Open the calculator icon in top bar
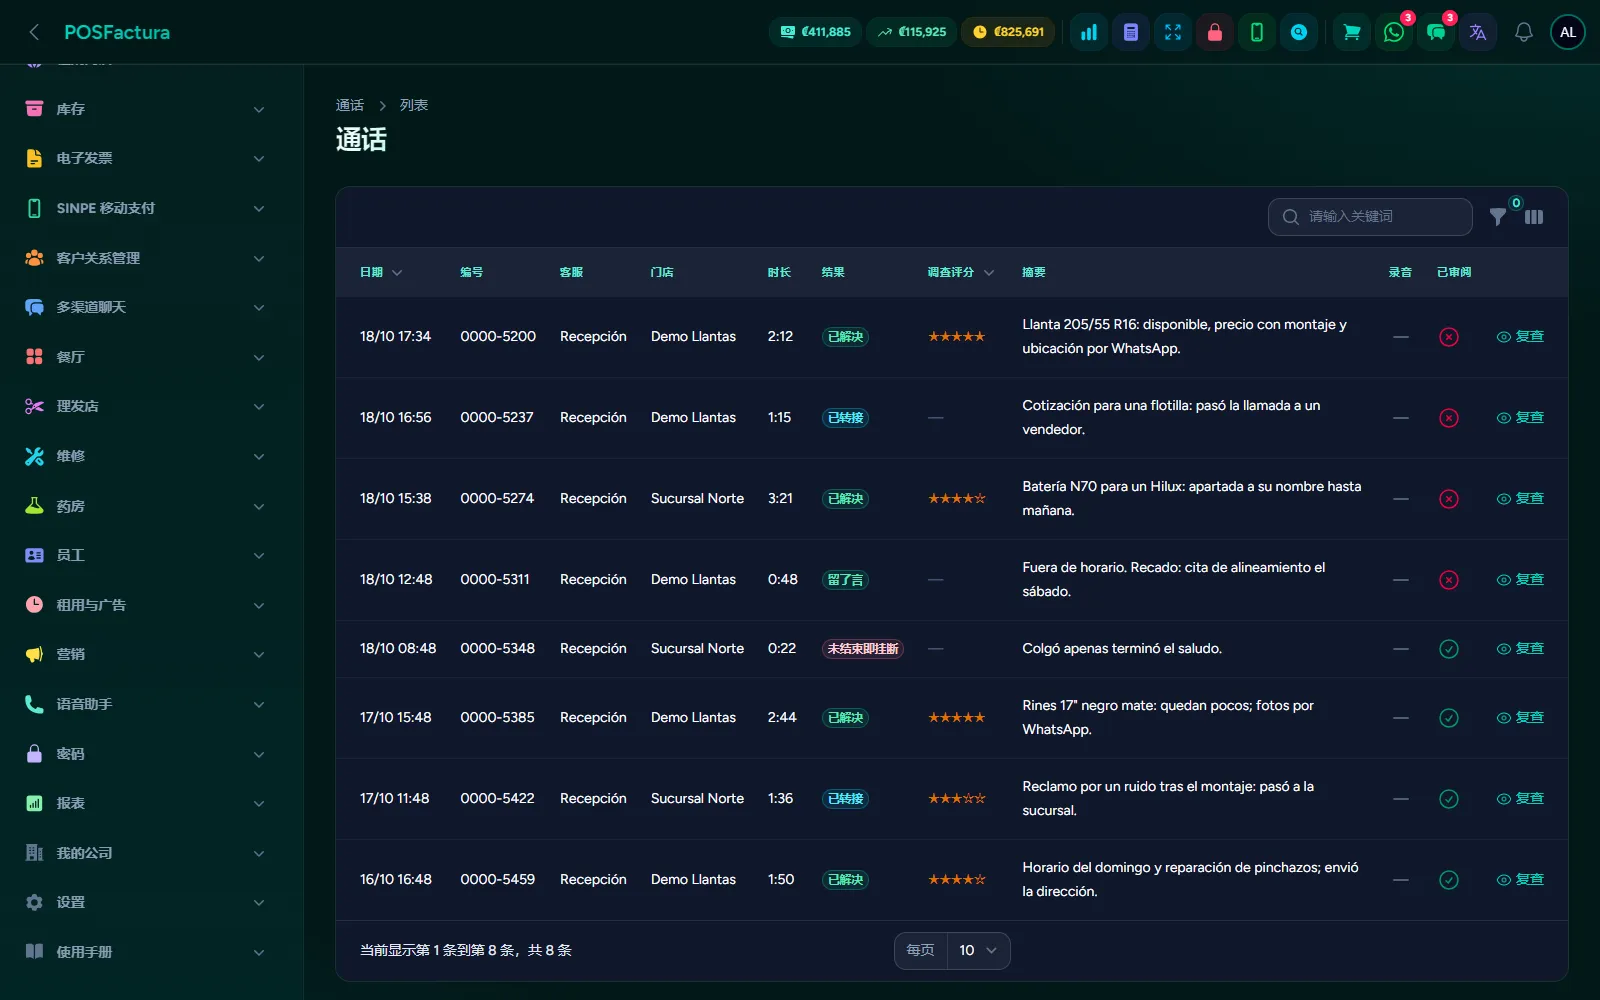 pyautogui.click(x=1131, y=32)
